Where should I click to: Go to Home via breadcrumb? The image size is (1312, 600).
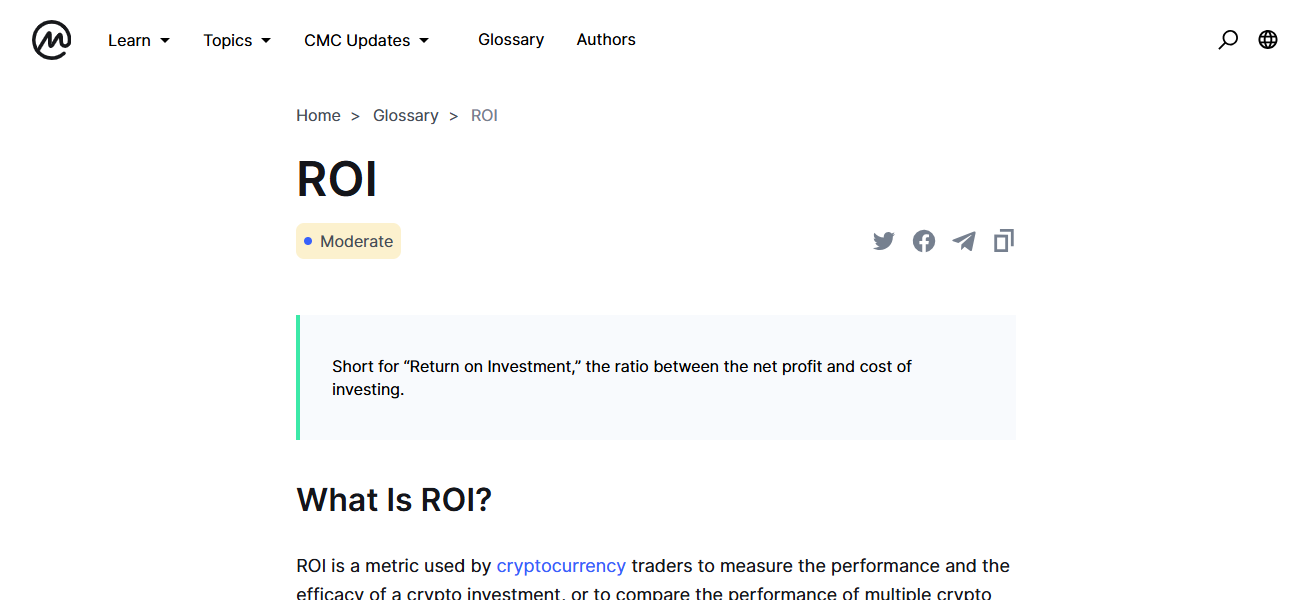(x=318, y=115)
